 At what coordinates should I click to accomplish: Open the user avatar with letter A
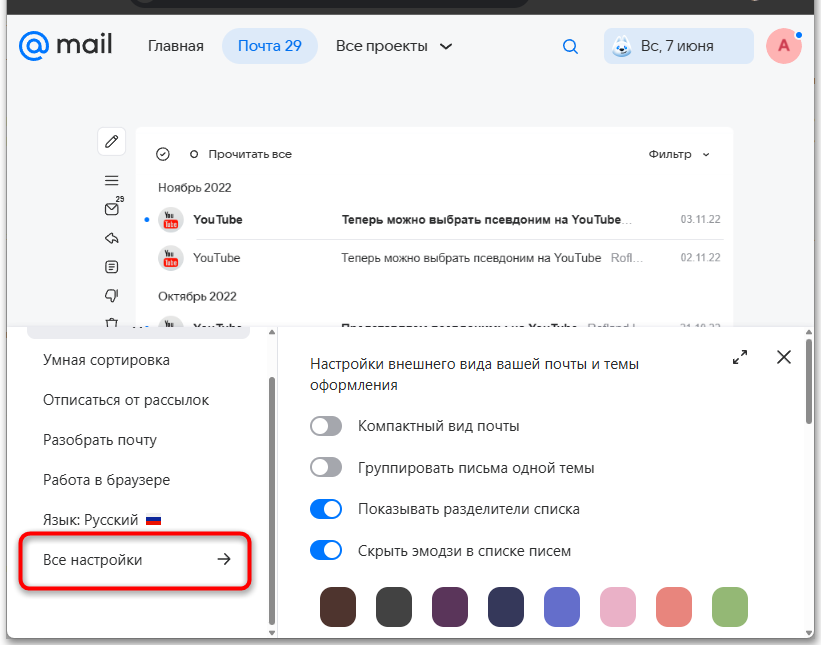point(784,46)
